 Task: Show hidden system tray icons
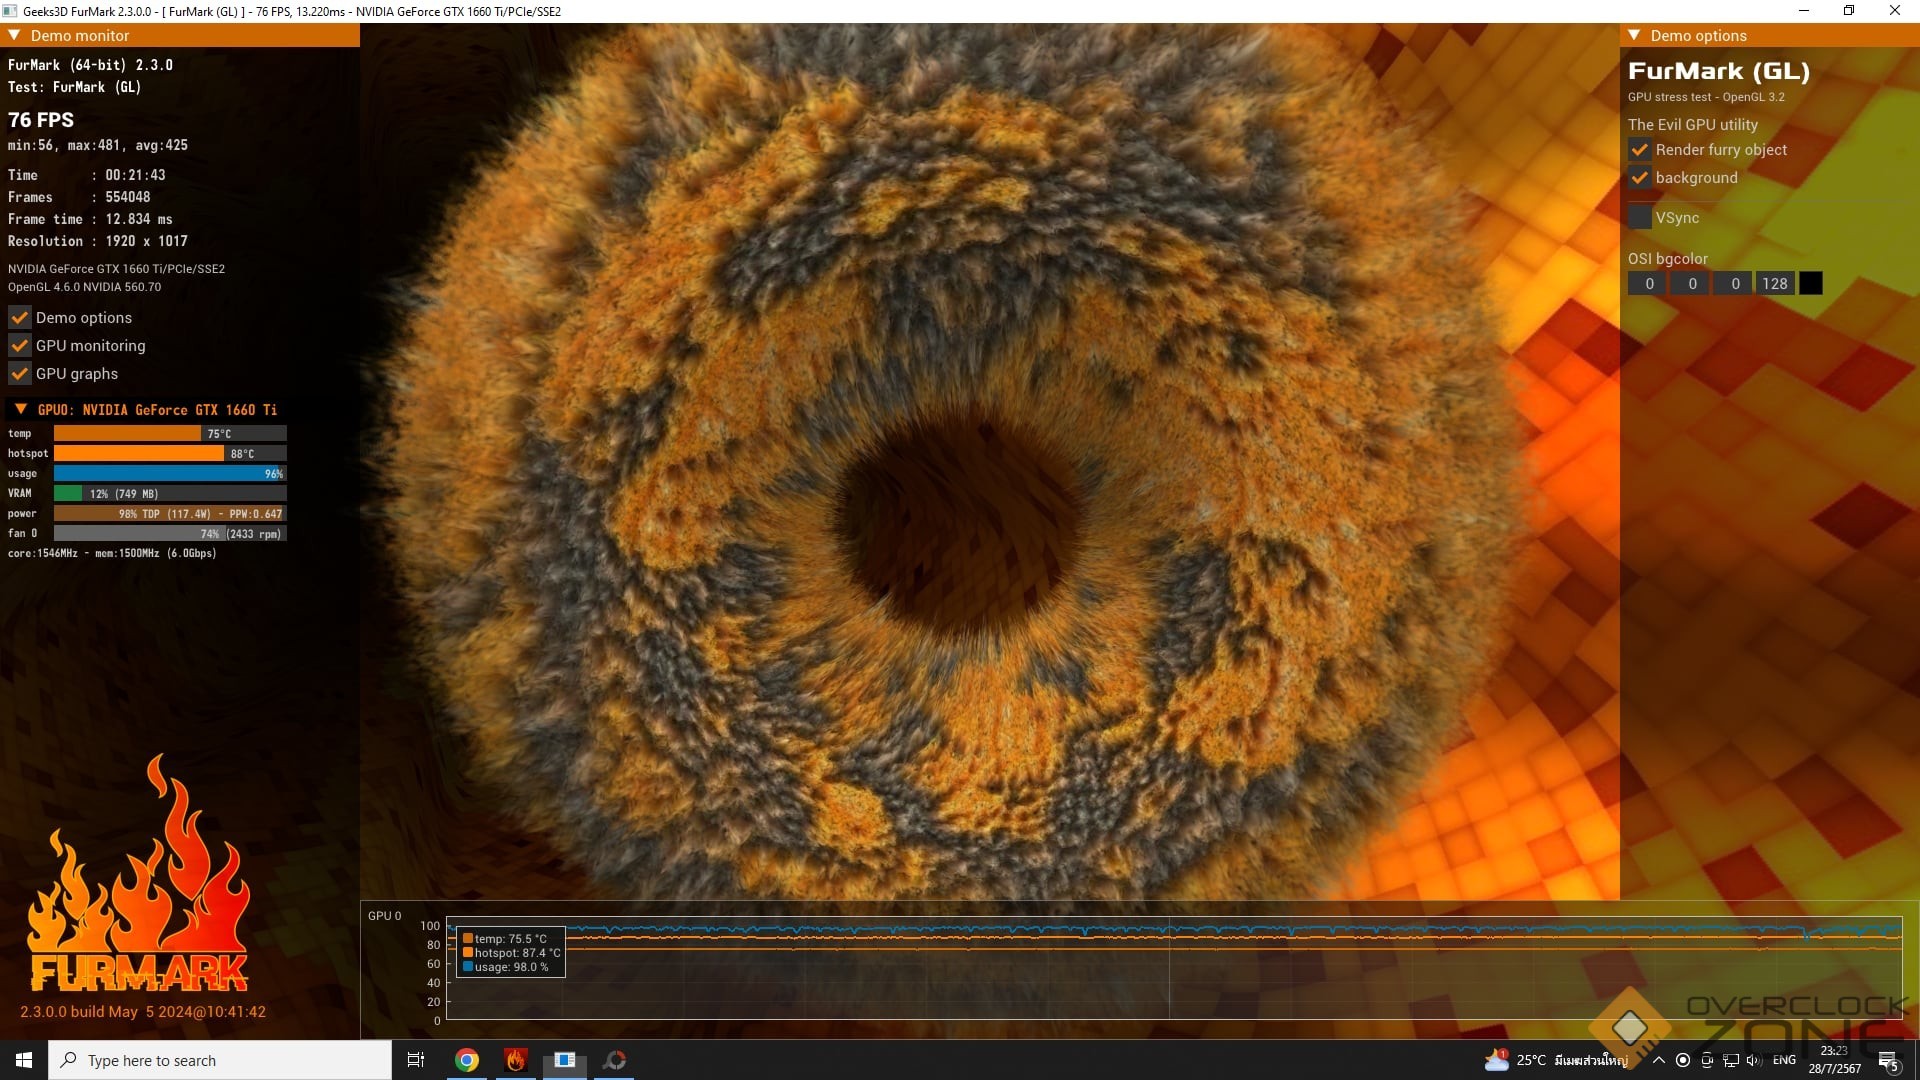(x=1659, y=1060)
